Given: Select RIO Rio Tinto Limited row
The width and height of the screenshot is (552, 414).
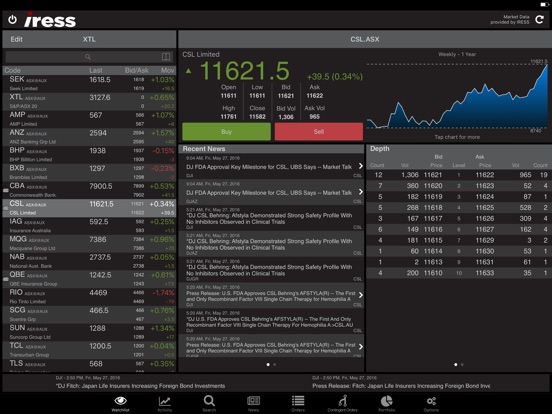Looking at the screenshot, I should click(89, 297).
